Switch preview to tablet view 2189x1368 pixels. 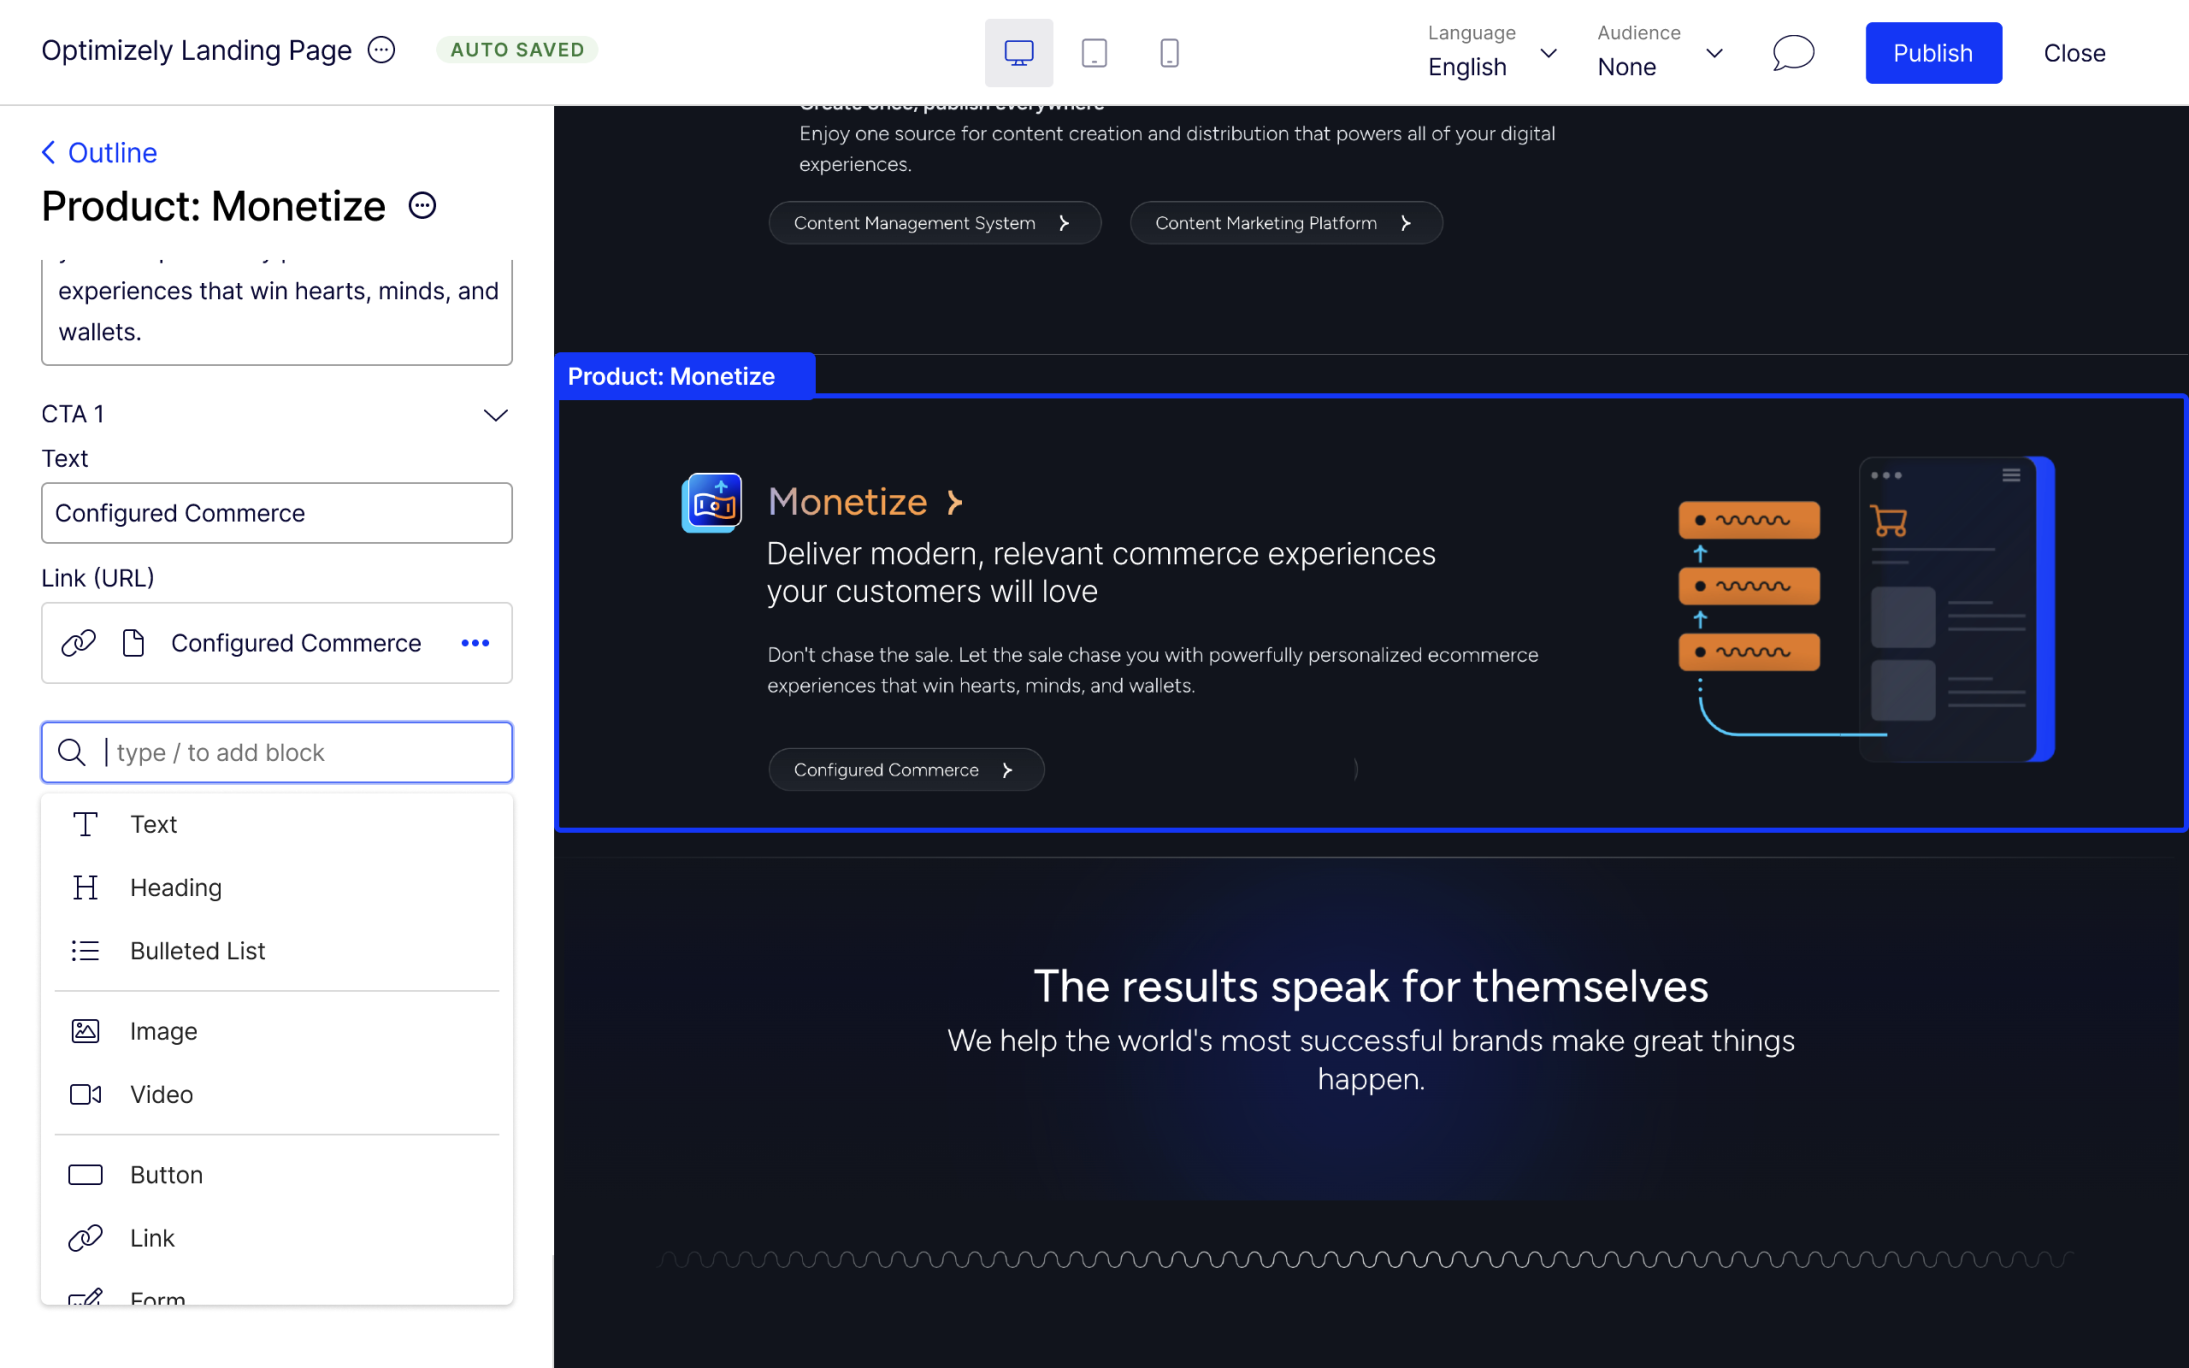[x=1093, y=52]
